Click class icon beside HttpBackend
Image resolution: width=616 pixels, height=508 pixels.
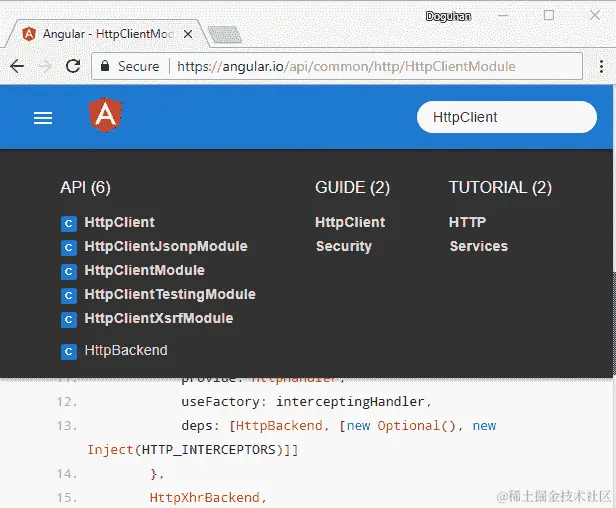69,352
